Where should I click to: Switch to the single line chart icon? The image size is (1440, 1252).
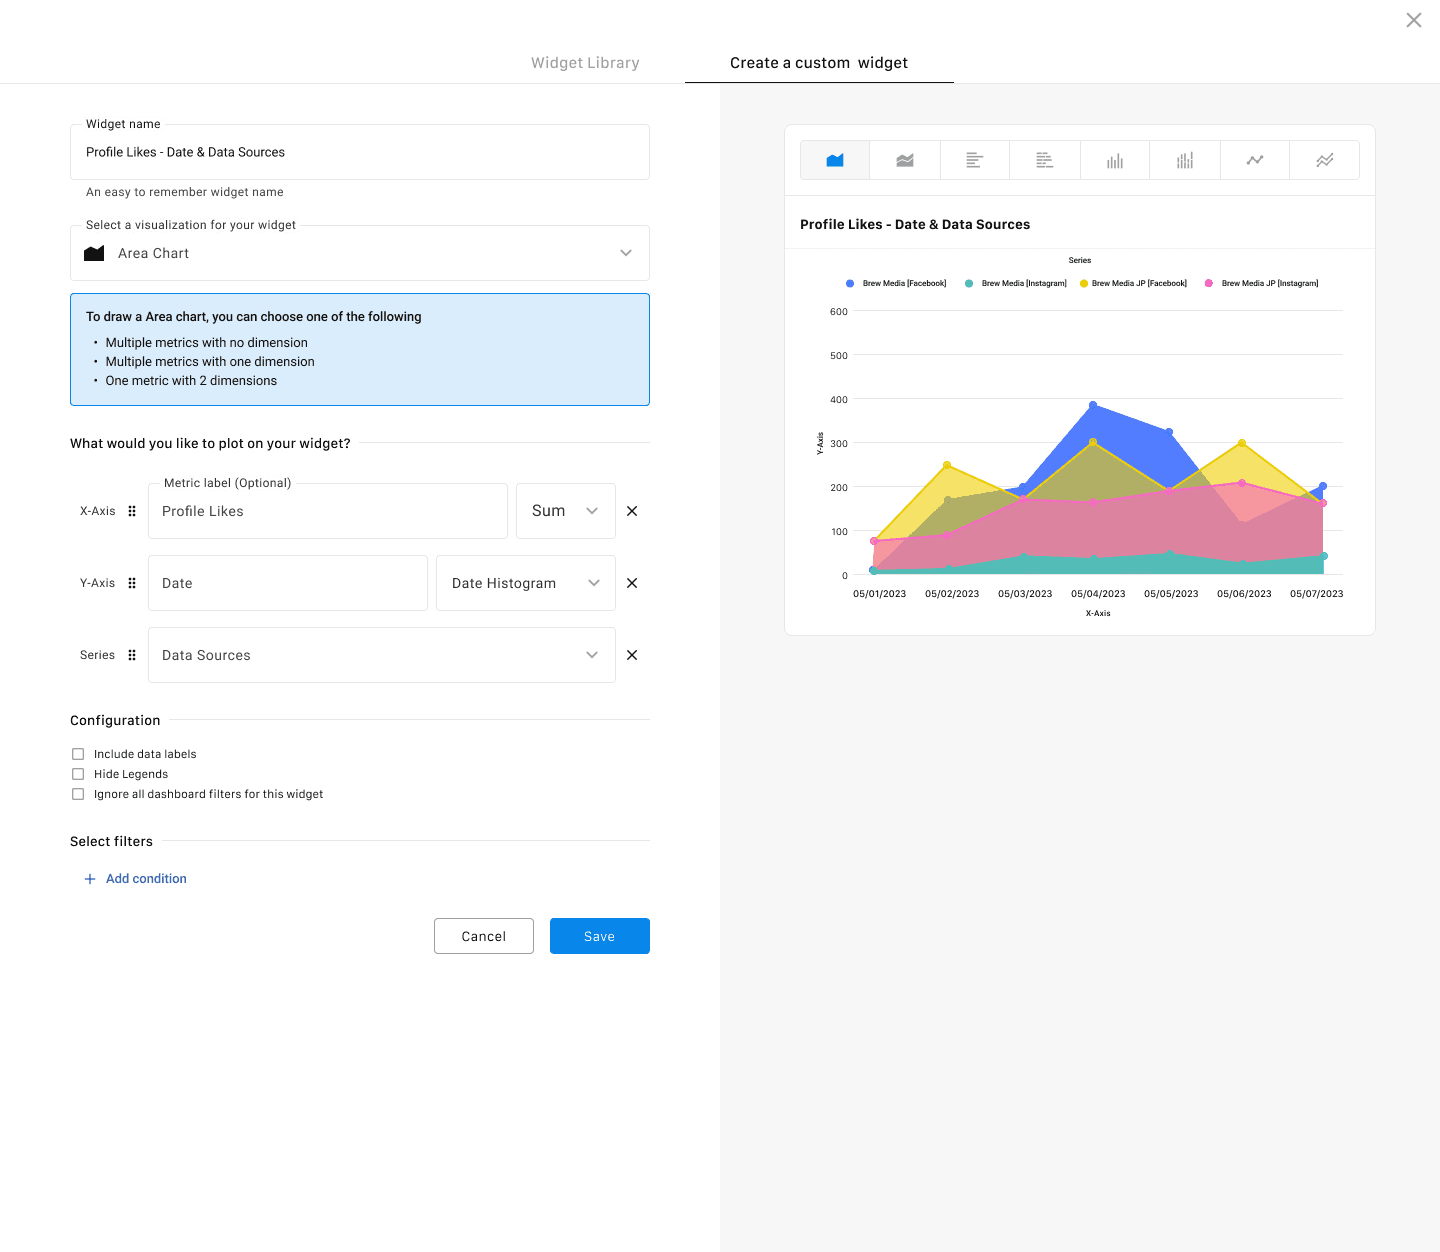[x=1255, y=160]
